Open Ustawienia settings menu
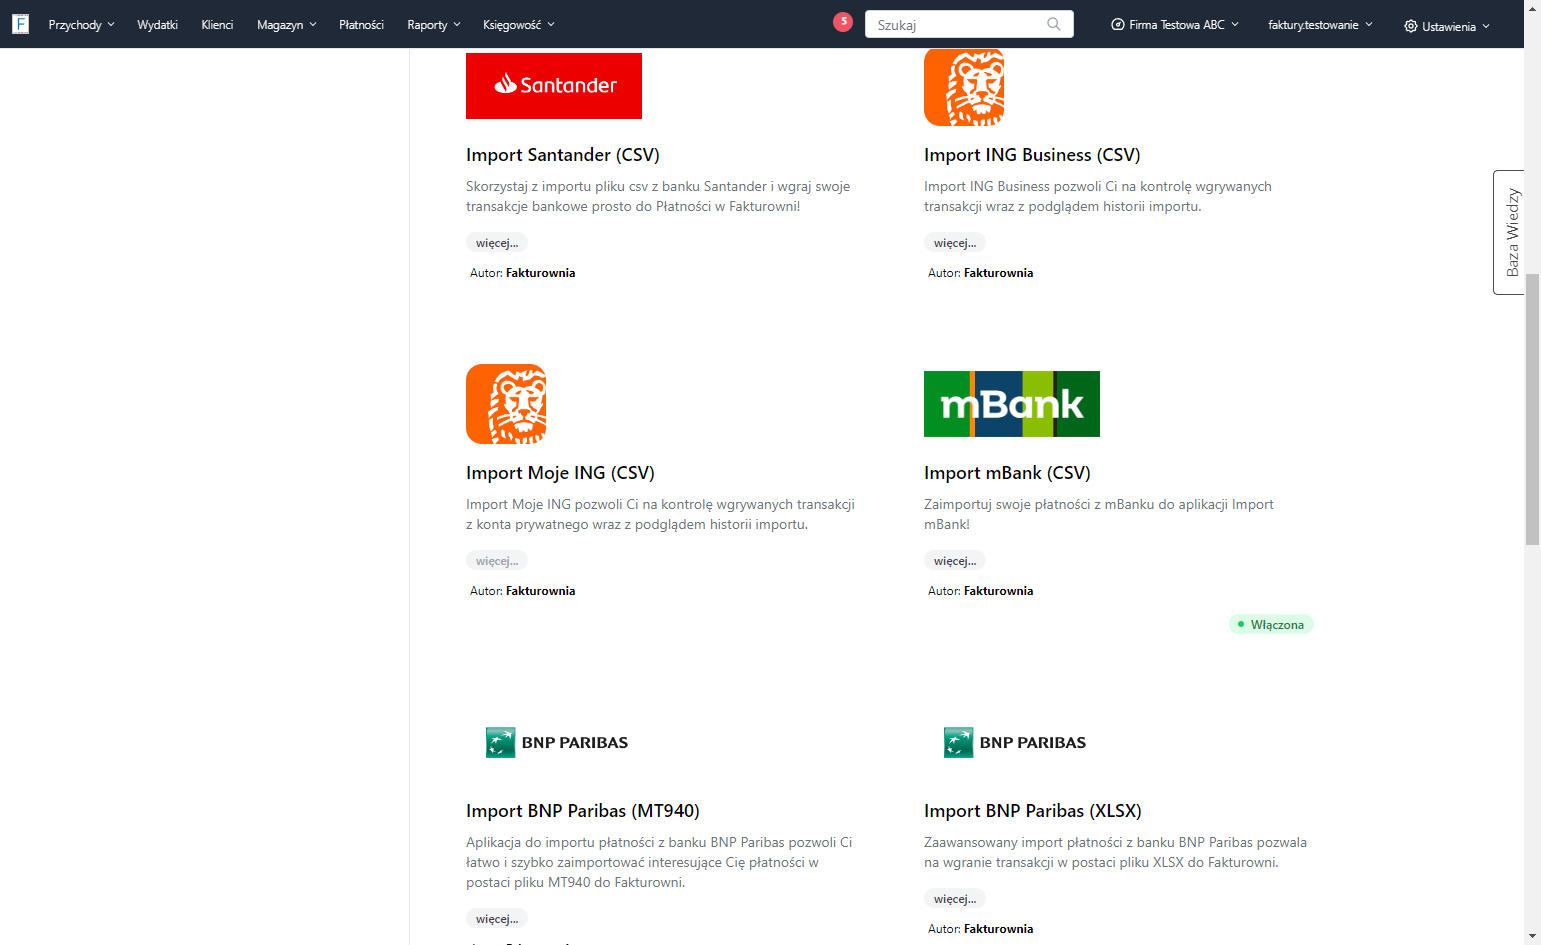Screen dimensions: 1541x945 [x=1447, y=26]
